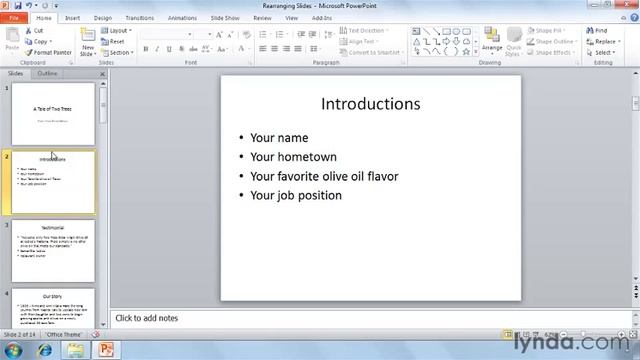
Task: Open the Customize Quick Access Toolbar arrow
Action: pyautogui.click(x=56, y=6)
